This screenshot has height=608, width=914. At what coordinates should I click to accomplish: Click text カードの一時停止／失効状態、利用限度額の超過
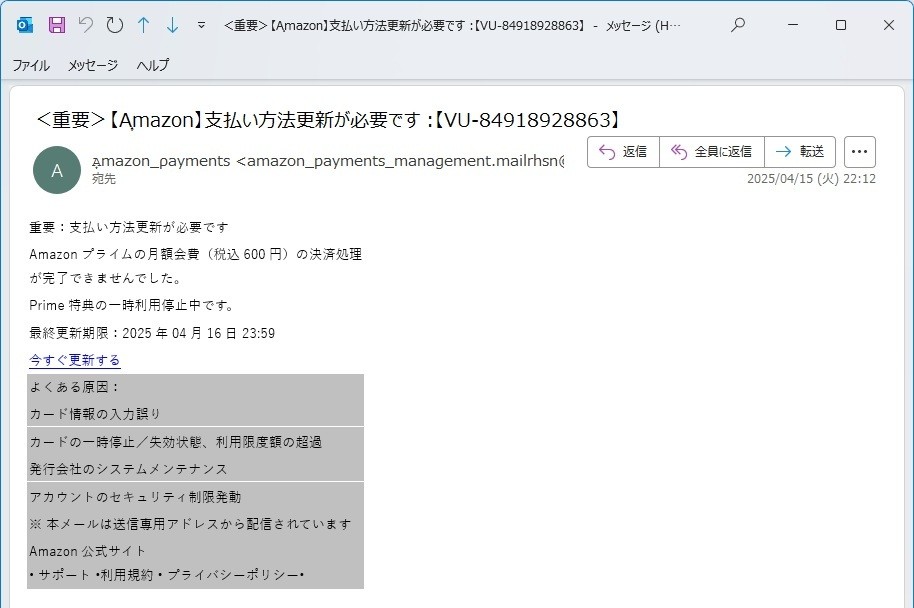coord(175,442)
